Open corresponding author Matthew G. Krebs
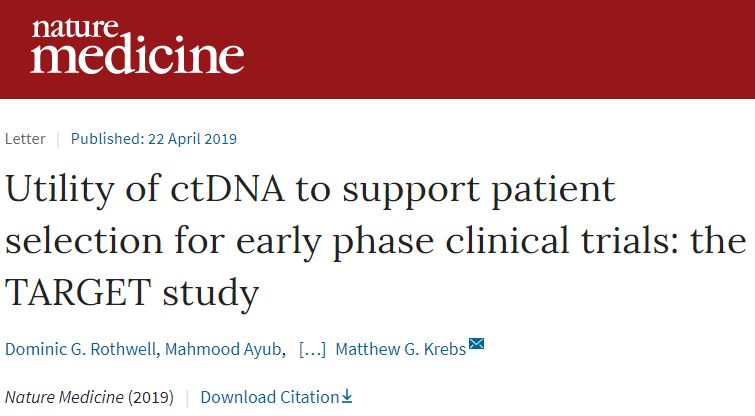This screenshot has height=416, width=755. click(x=400, y=348)
